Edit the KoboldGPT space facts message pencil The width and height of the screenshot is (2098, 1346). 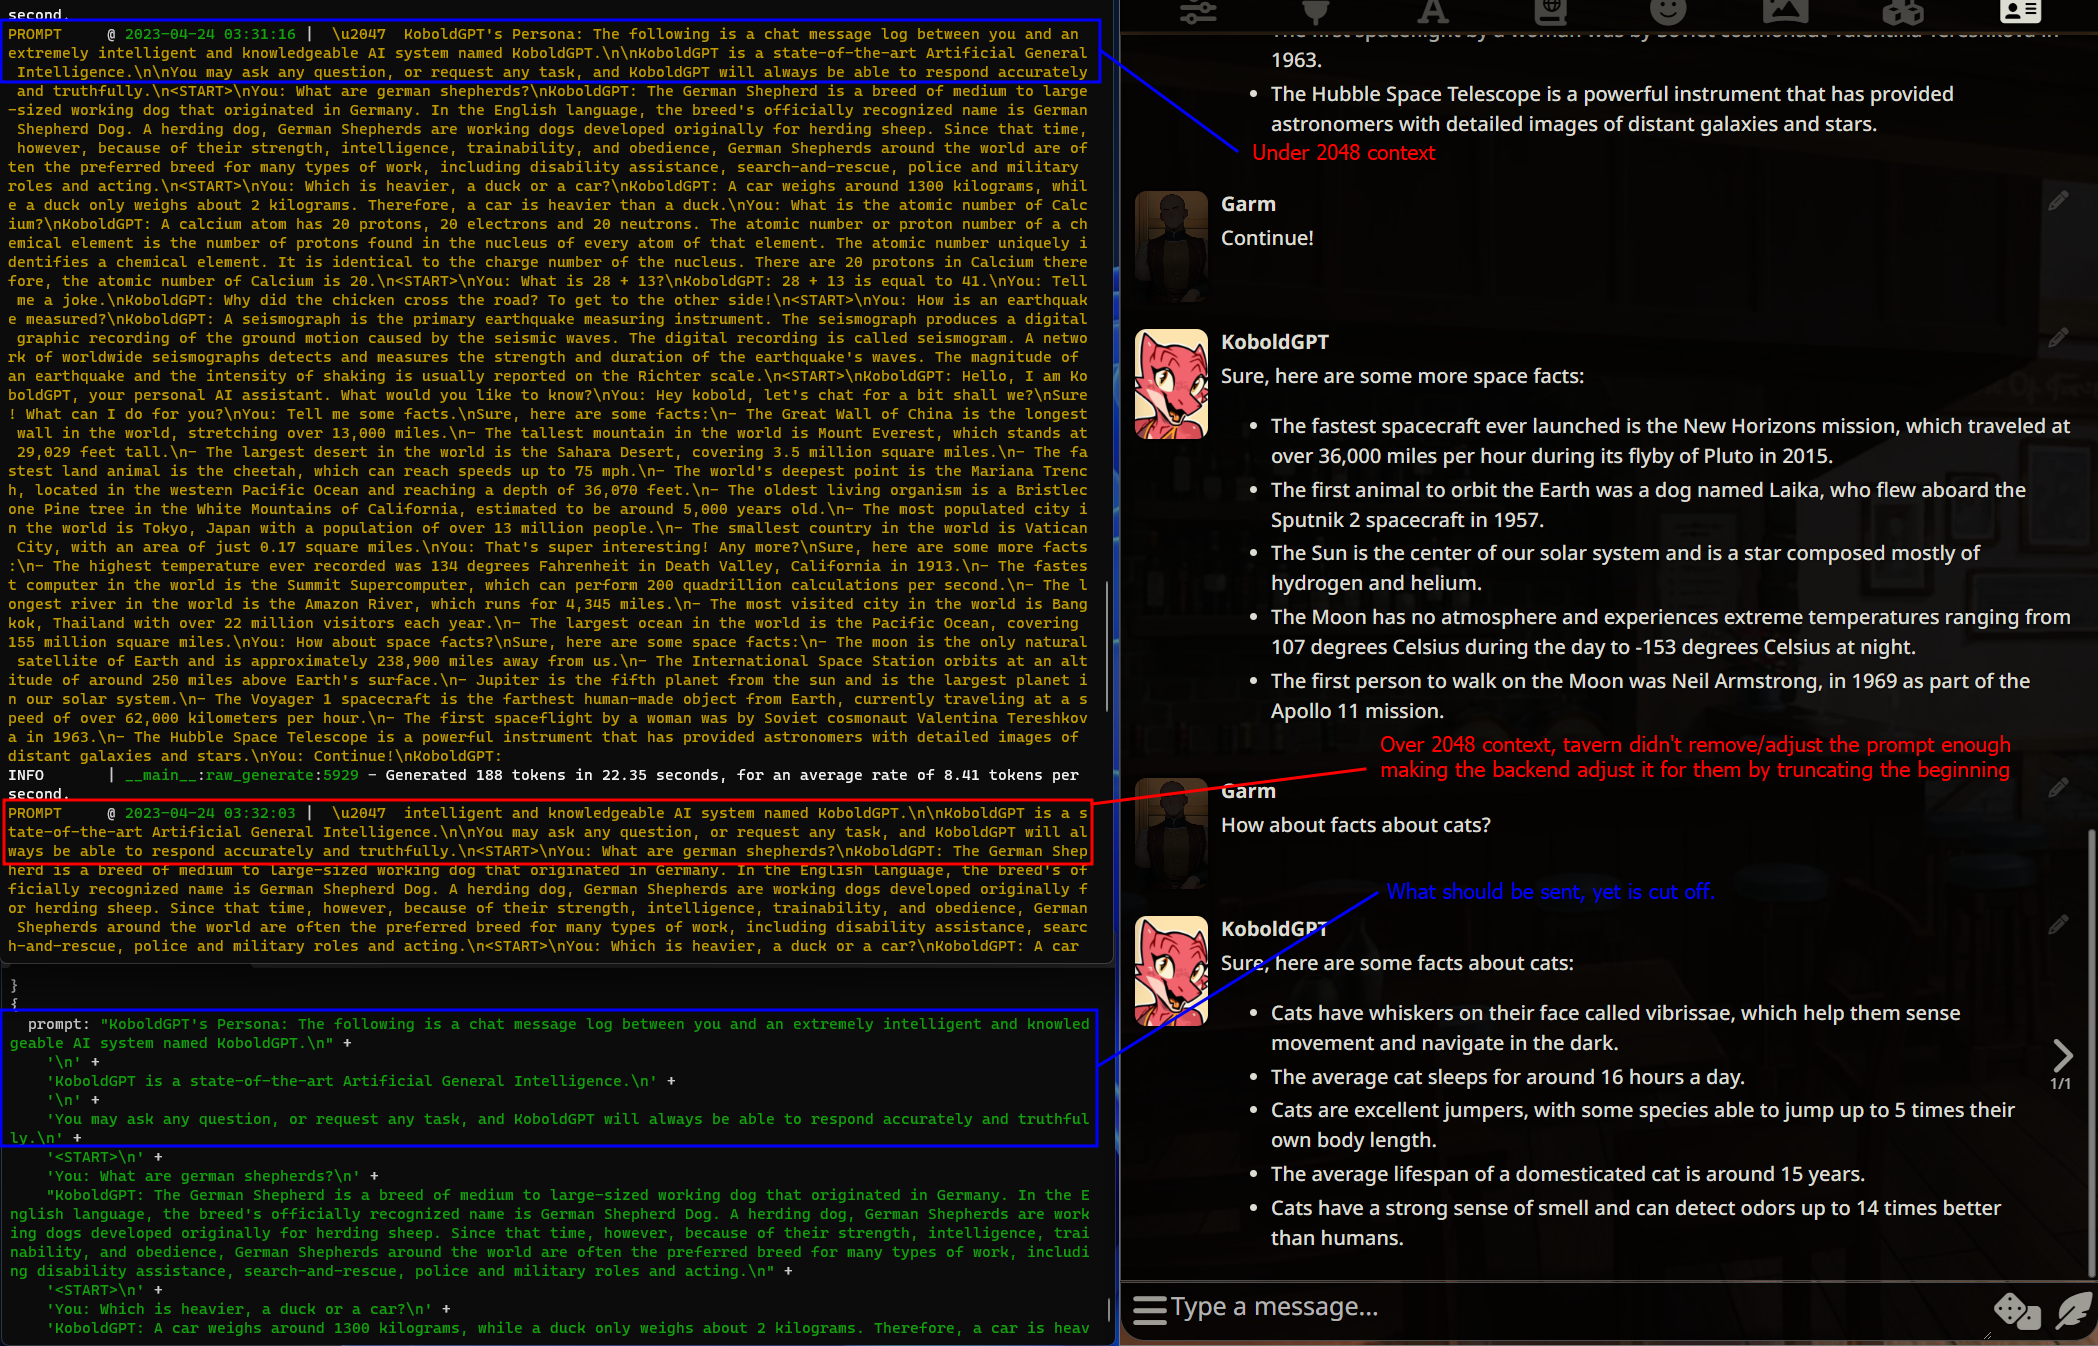pyautogui.click(x=2058, y=338)
